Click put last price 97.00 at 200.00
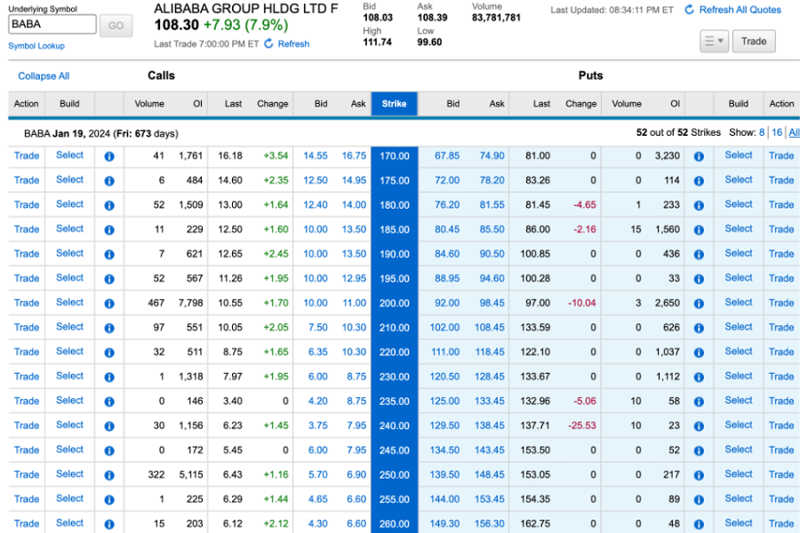The image size is (800, 533). click(538, 302)
